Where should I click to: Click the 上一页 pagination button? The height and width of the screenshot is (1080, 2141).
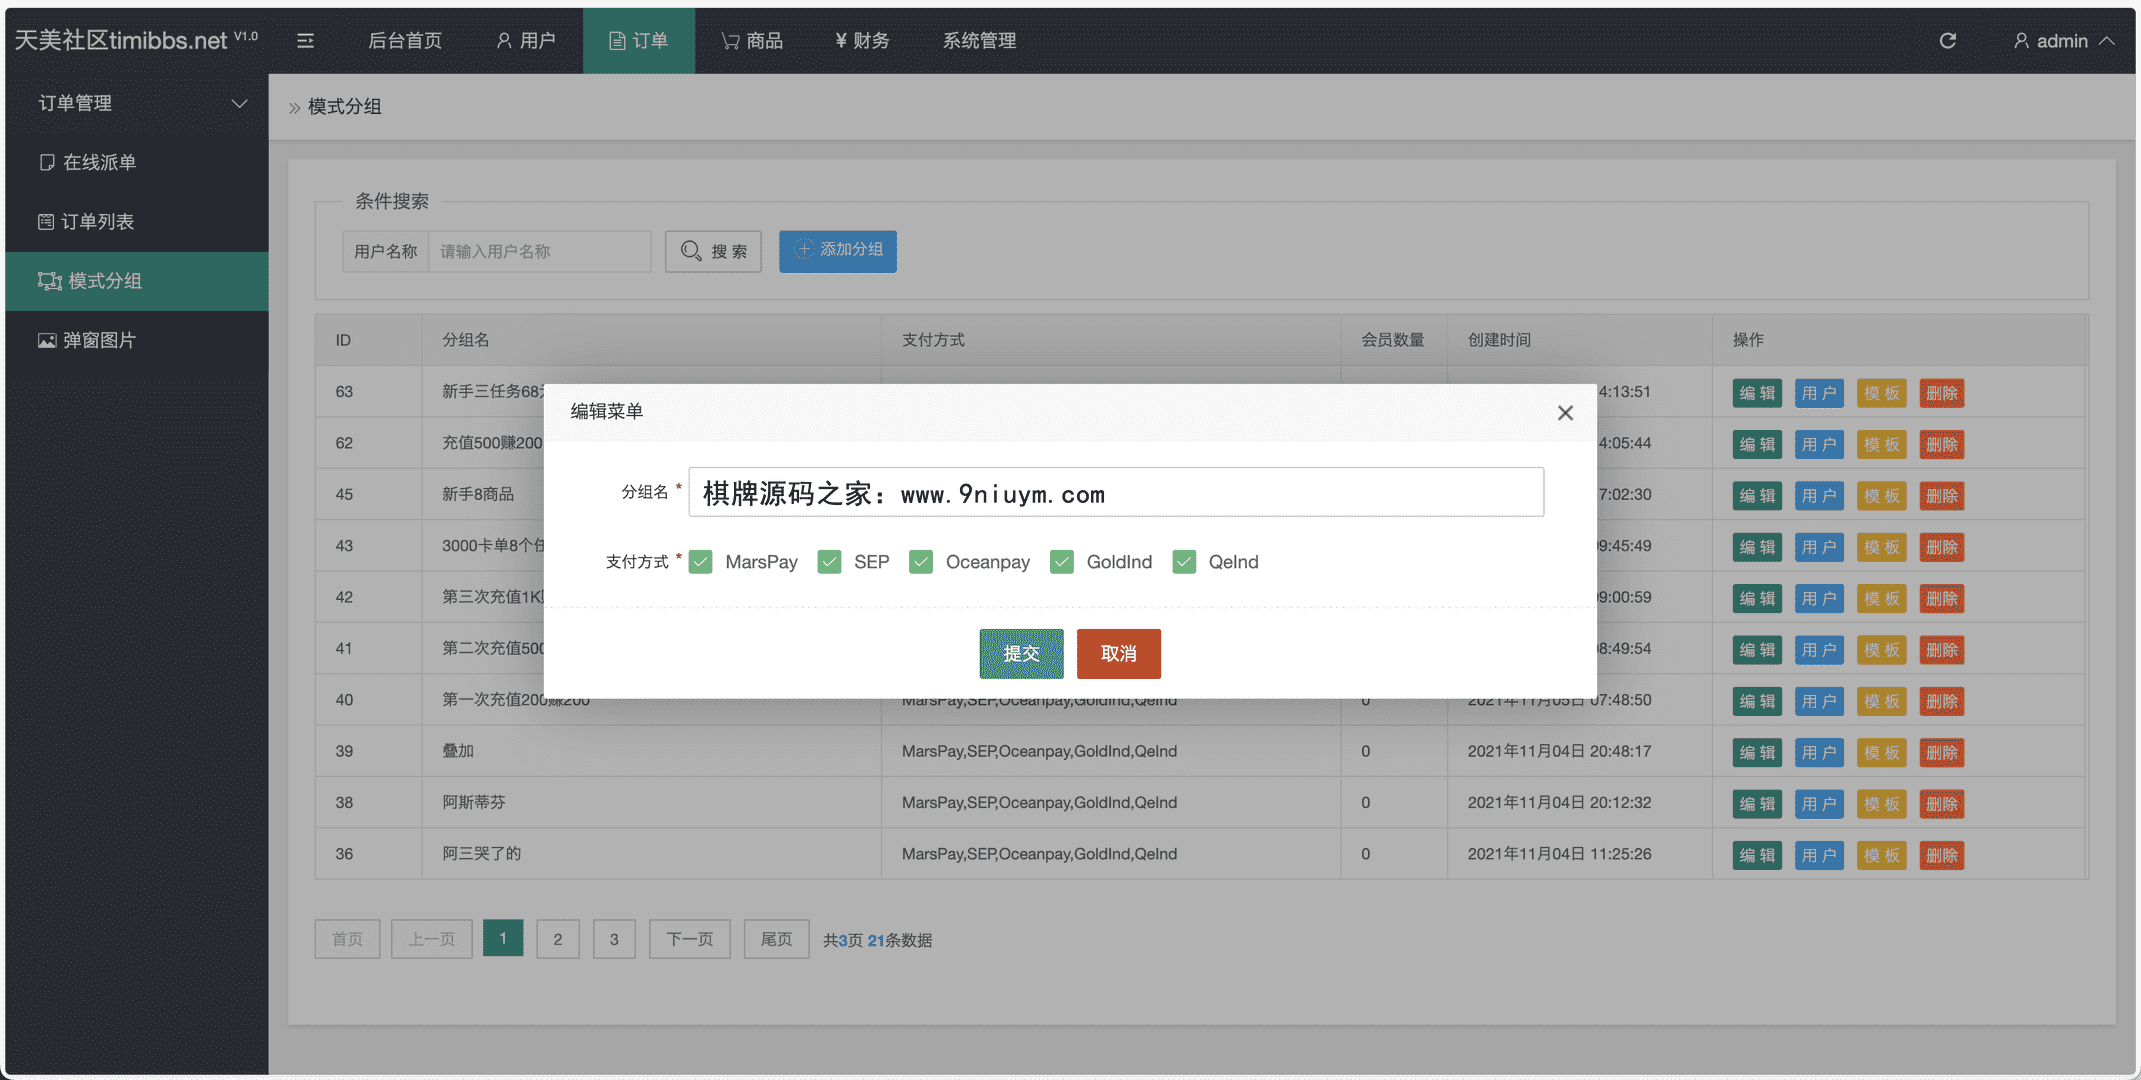point(432,939)
